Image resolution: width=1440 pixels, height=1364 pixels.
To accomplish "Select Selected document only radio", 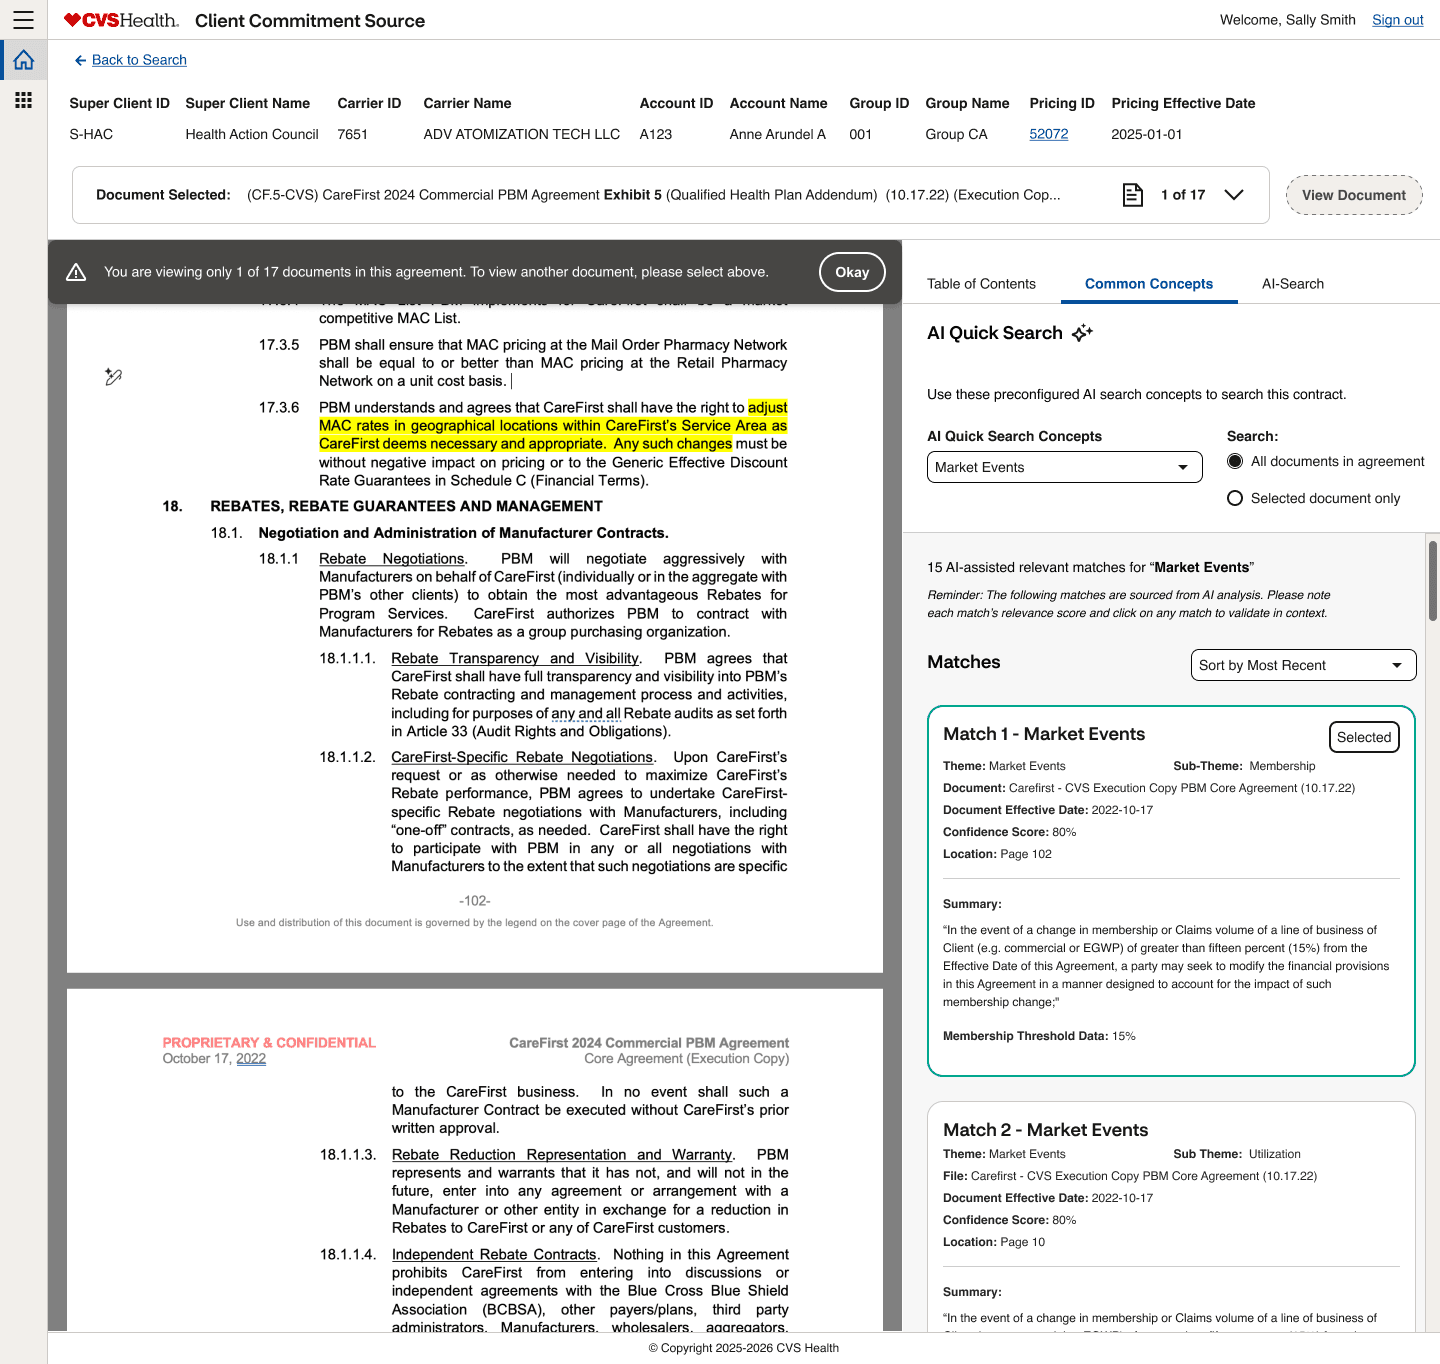I will (x=1235, y=498).
